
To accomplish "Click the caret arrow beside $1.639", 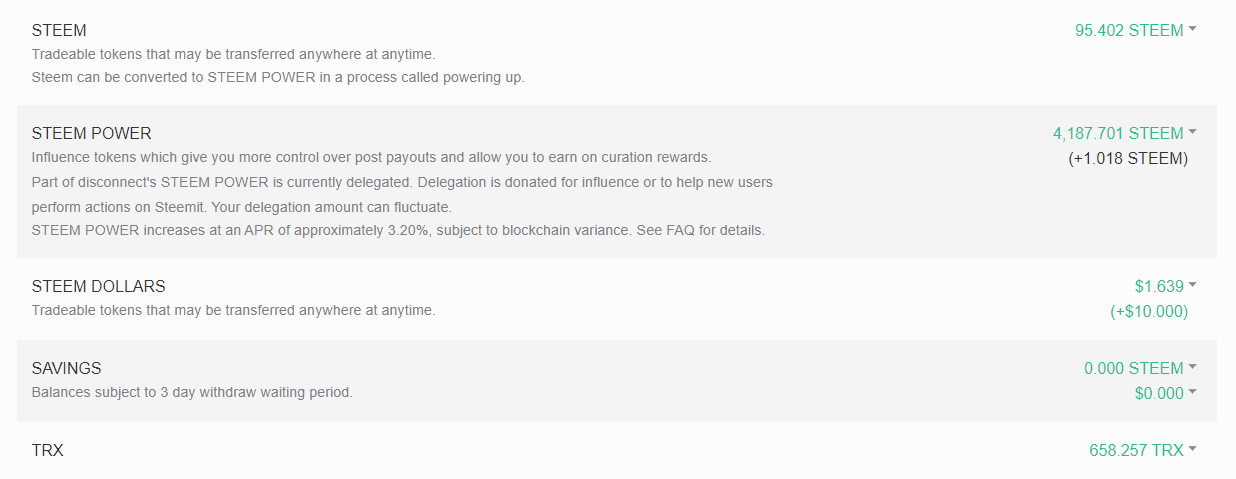I will [x=1193, y=286].
